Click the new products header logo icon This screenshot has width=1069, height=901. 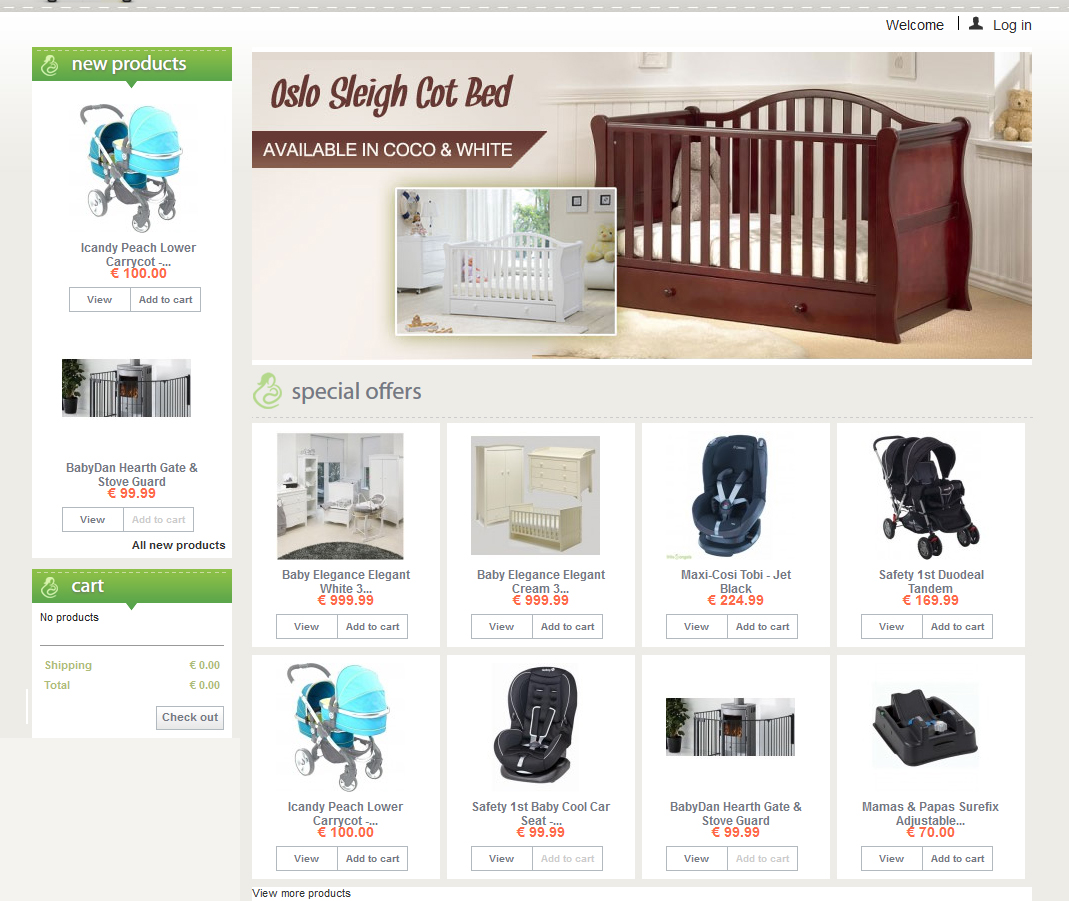tap(50, 65)
